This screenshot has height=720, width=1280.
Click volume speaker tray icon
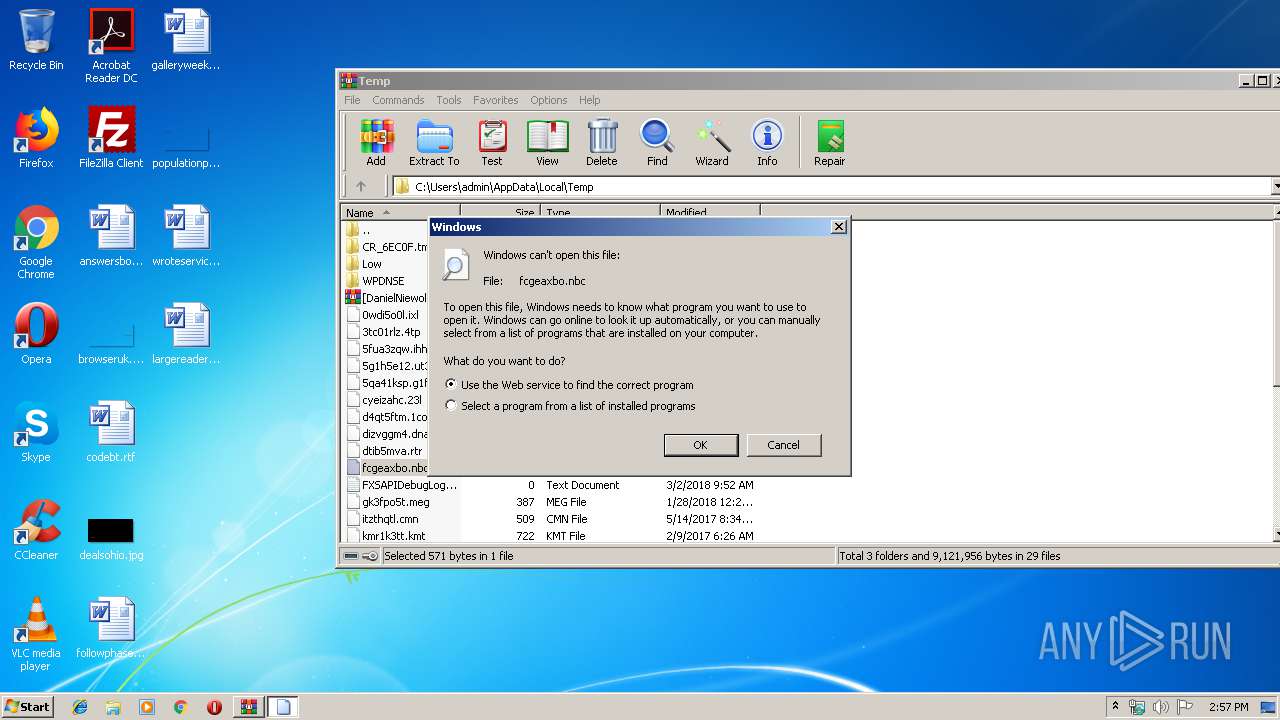[1161, 707]
